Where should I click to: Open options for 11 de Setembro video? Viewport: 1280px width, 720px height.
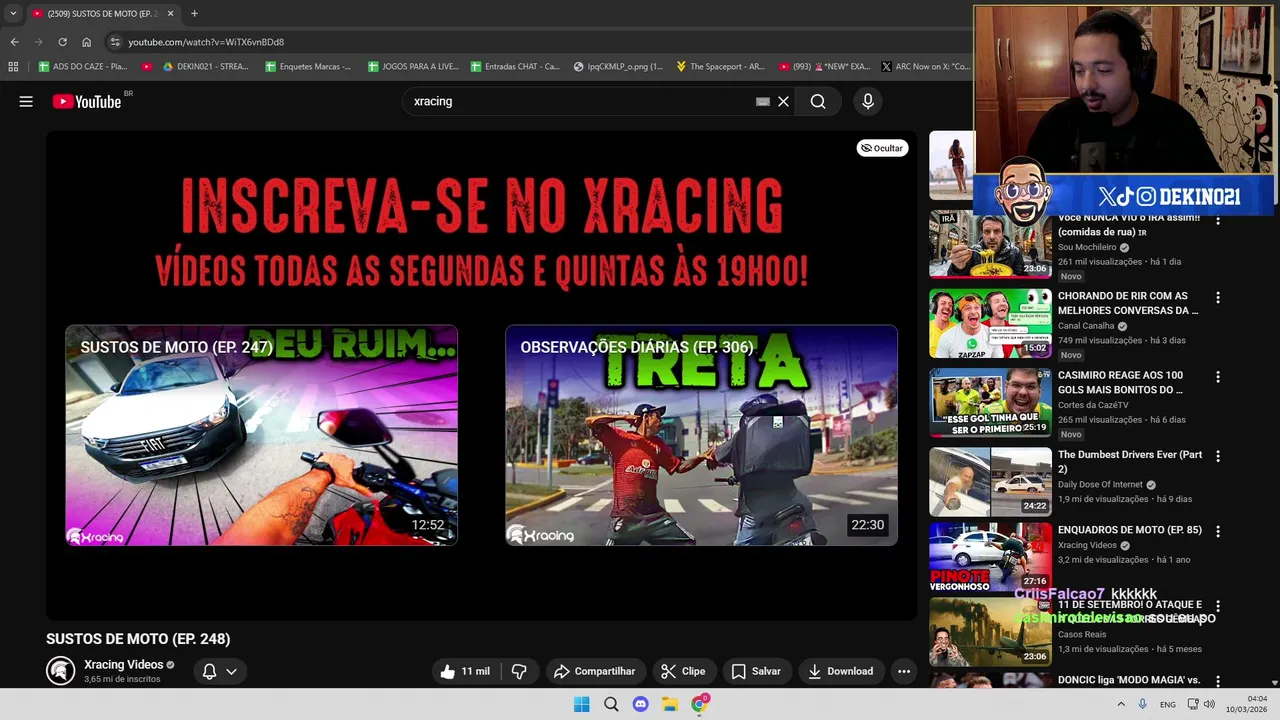(x=1218, y=606)
